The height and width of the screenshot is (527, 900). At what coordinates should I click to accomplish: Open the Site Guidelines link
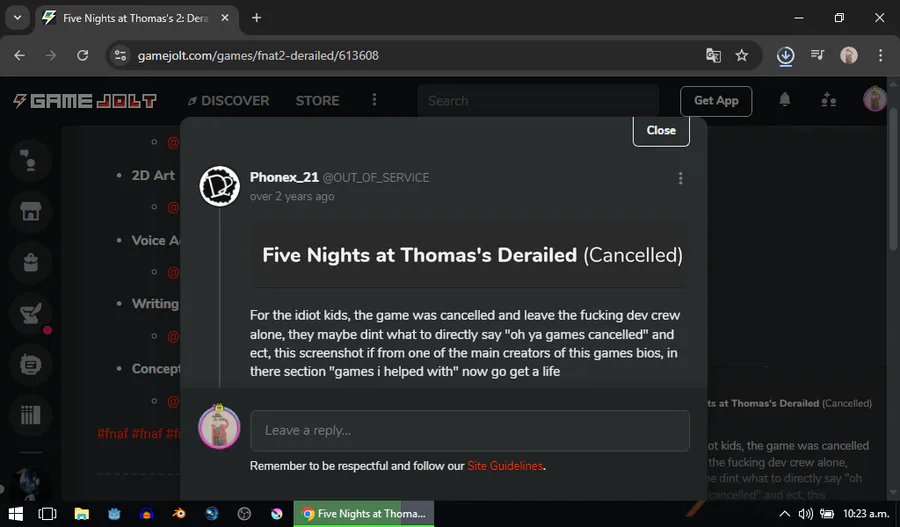click(x=505, y=466)
